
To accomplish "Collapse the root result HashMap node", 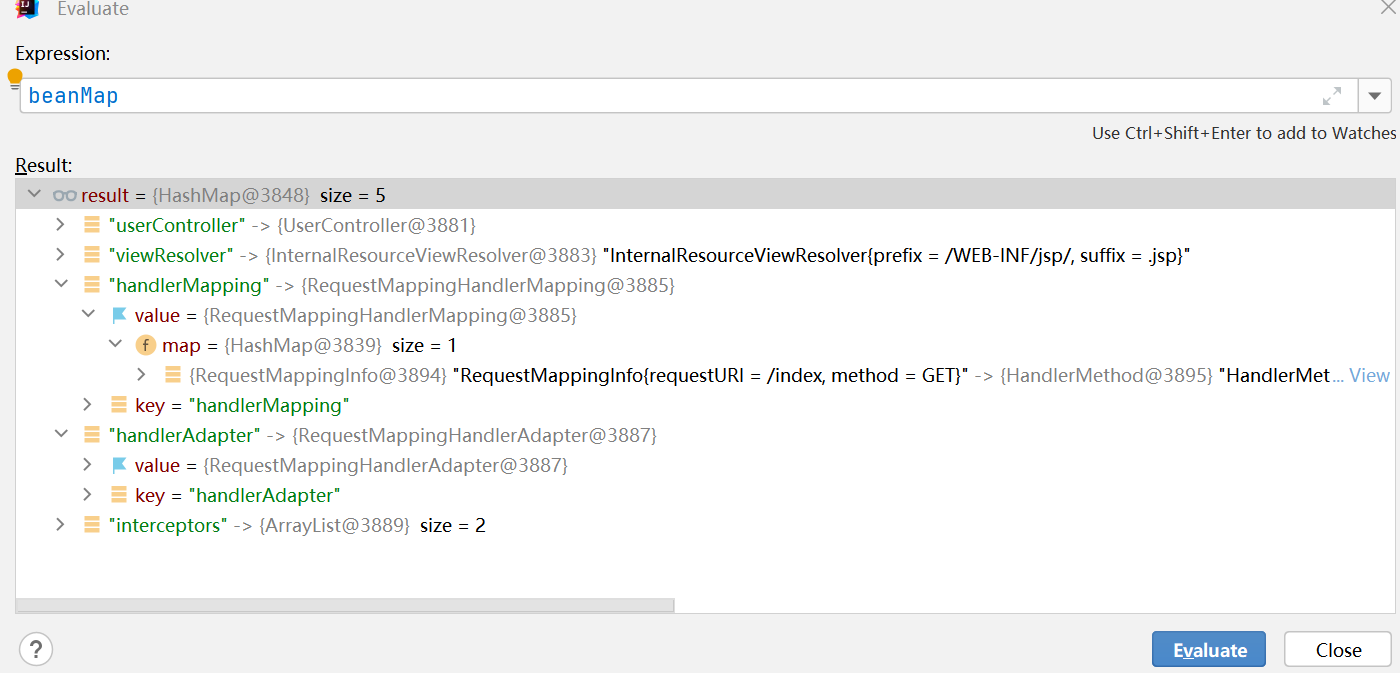I will (x=34, y=195).
